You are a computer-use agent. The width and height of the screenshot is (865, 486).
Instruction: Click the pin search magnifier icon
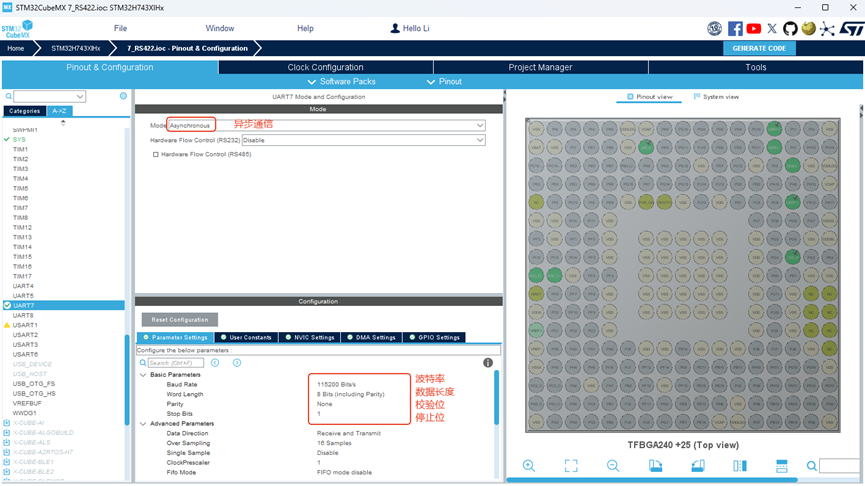point(811,466)
